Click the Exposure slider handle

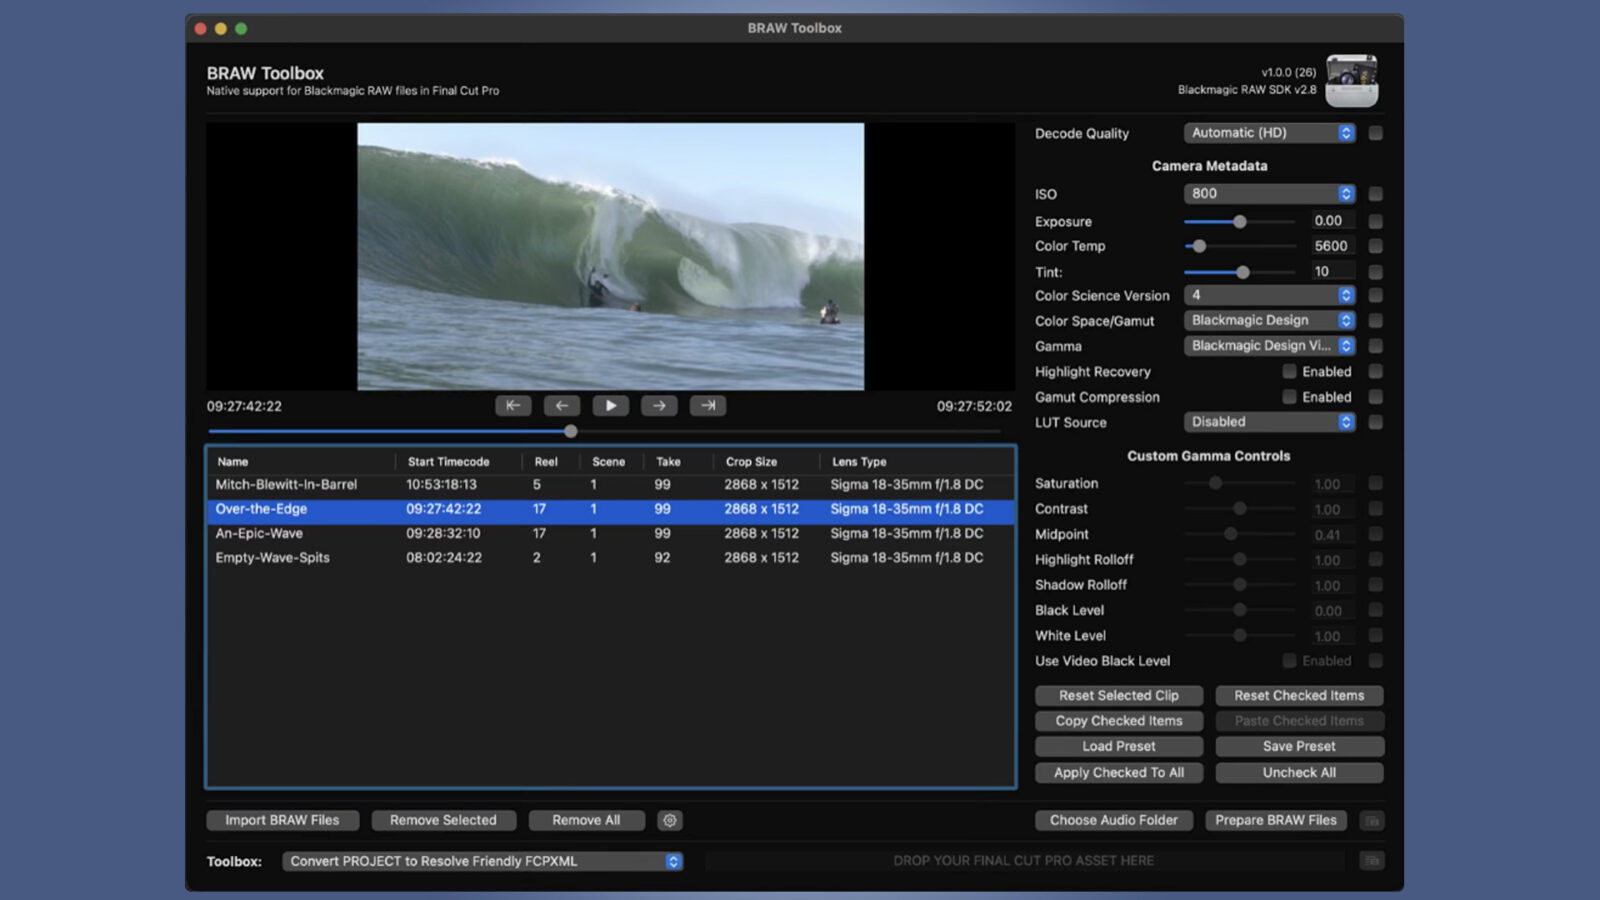tap(1240, 222)
